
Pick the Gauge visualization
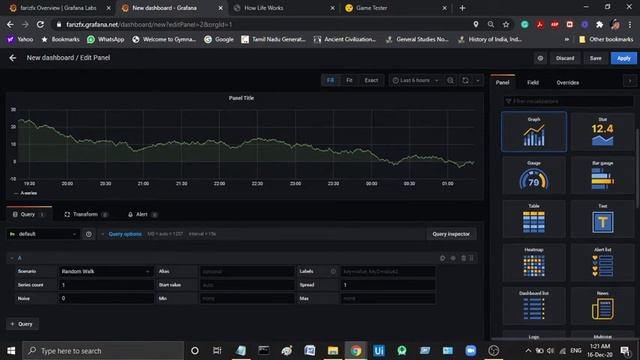[534, 176]
